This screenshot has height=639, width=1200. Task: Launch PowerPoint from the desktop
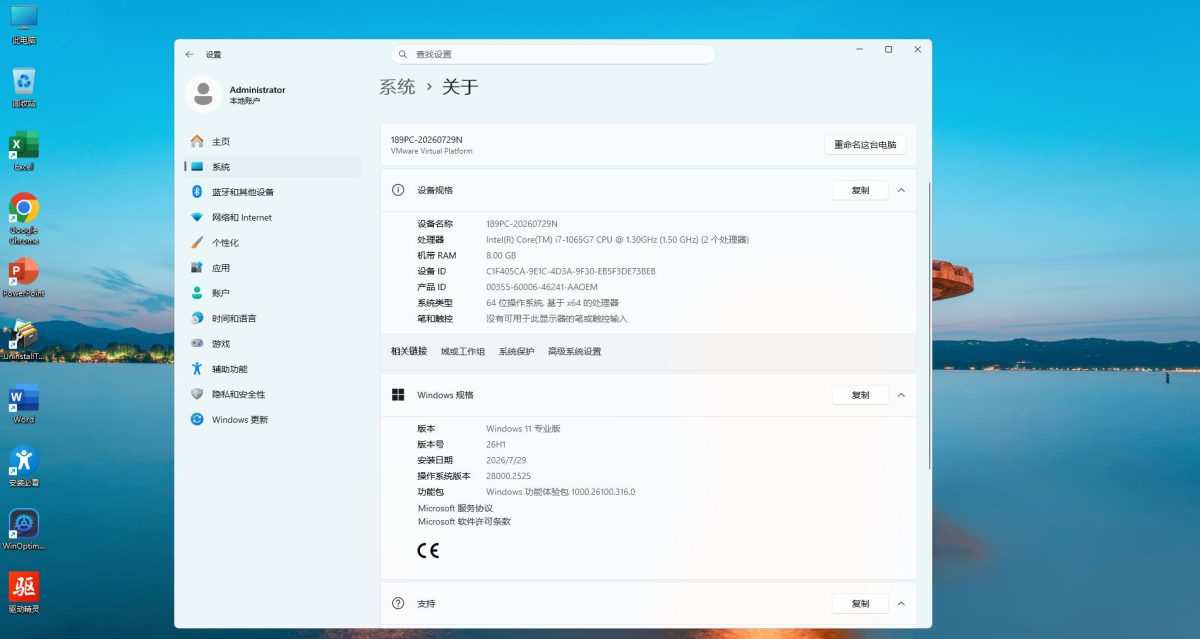pyautogui.click(x=24, y=277)
